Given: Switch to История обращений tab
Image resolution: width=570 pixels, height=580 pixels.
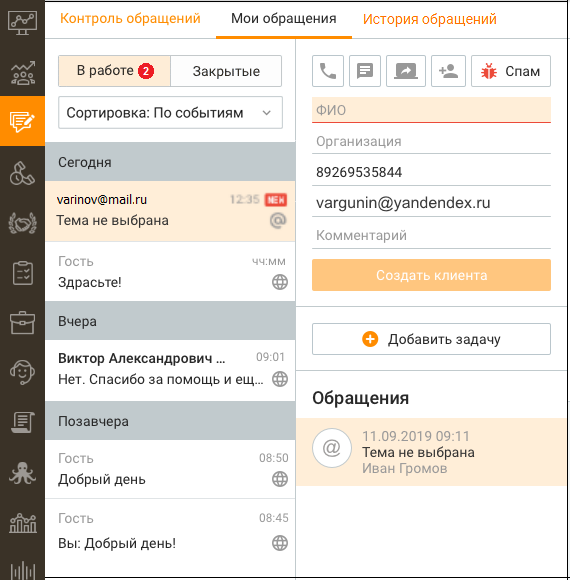Looking at the screenshot, I should pyautogui.click(x=429, y=19).
